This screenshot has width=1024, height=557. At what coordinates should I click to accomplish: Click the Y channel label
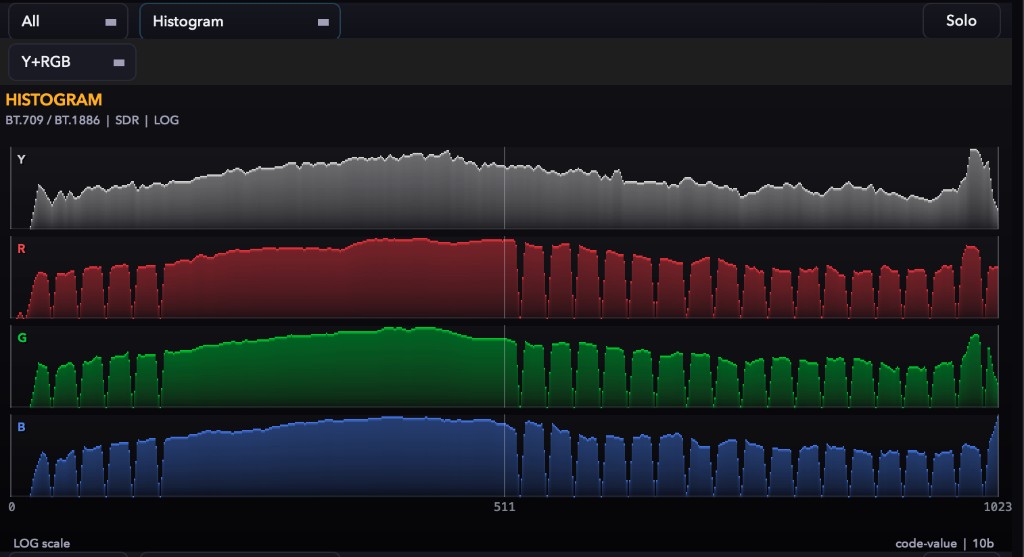pyautogui.click(x=22, y=159)
